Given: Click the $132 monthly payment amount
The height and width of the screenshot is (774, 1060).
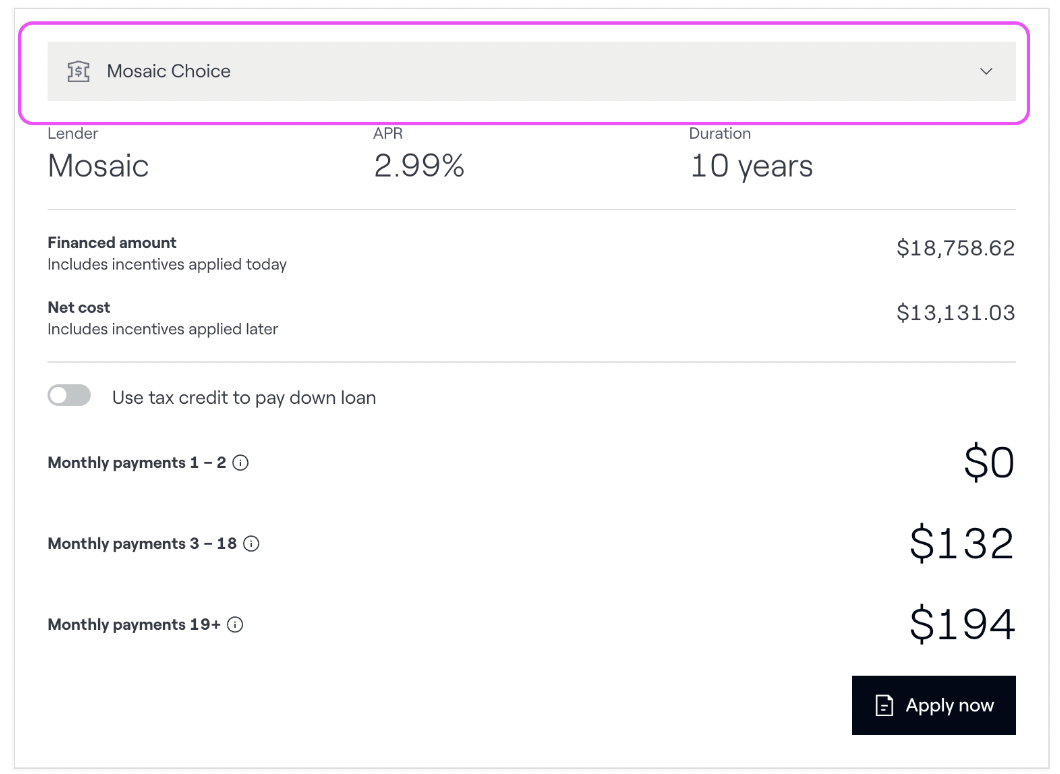Looking at the screenshot, I should click(x=961, y=543).
